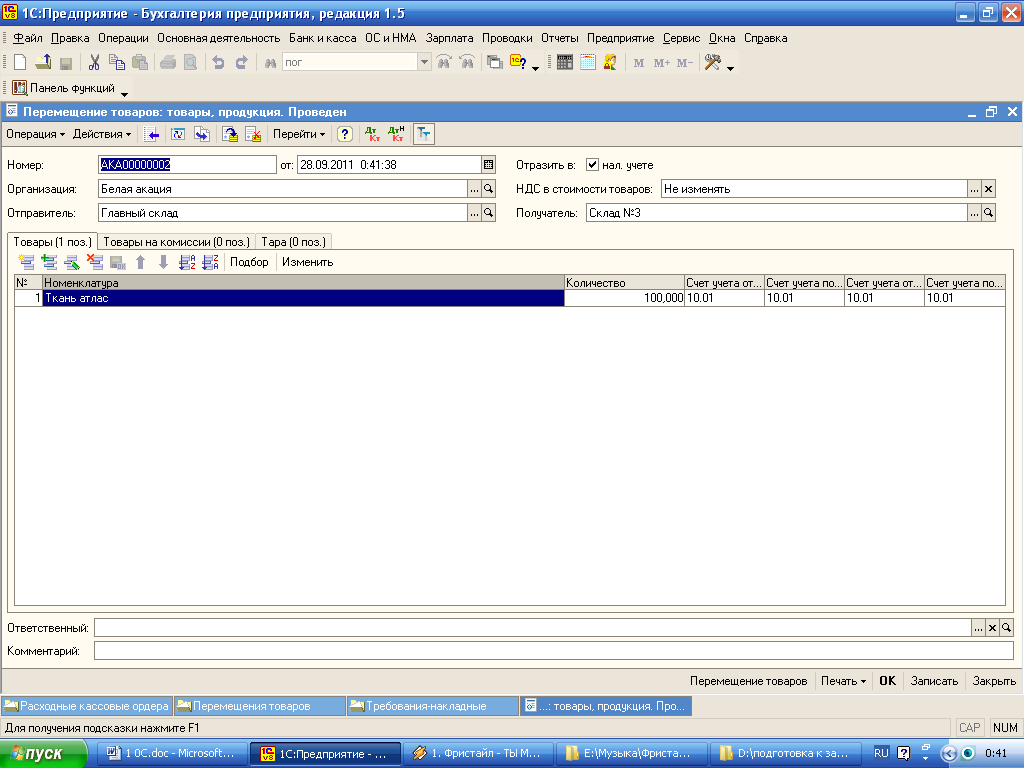Switch to Расходные кассовые ордера window tab
This screenshot has width=1024, height=768.
pyautogui.click(x=87, y=706)
